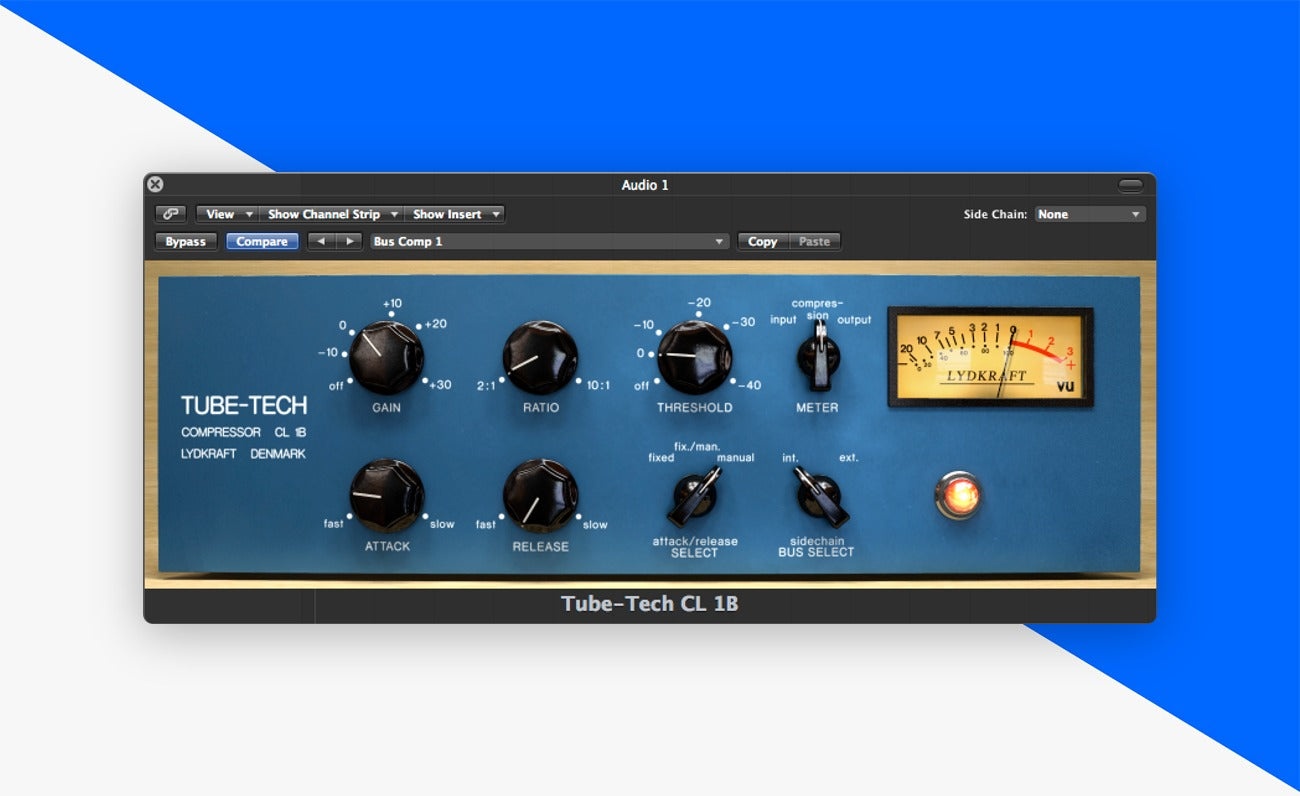Image resolution: width=1300 pixels, height=796 pixels.
Task: Open the Show Channel Strip dropdown
Action: click(x=331, y=214)
